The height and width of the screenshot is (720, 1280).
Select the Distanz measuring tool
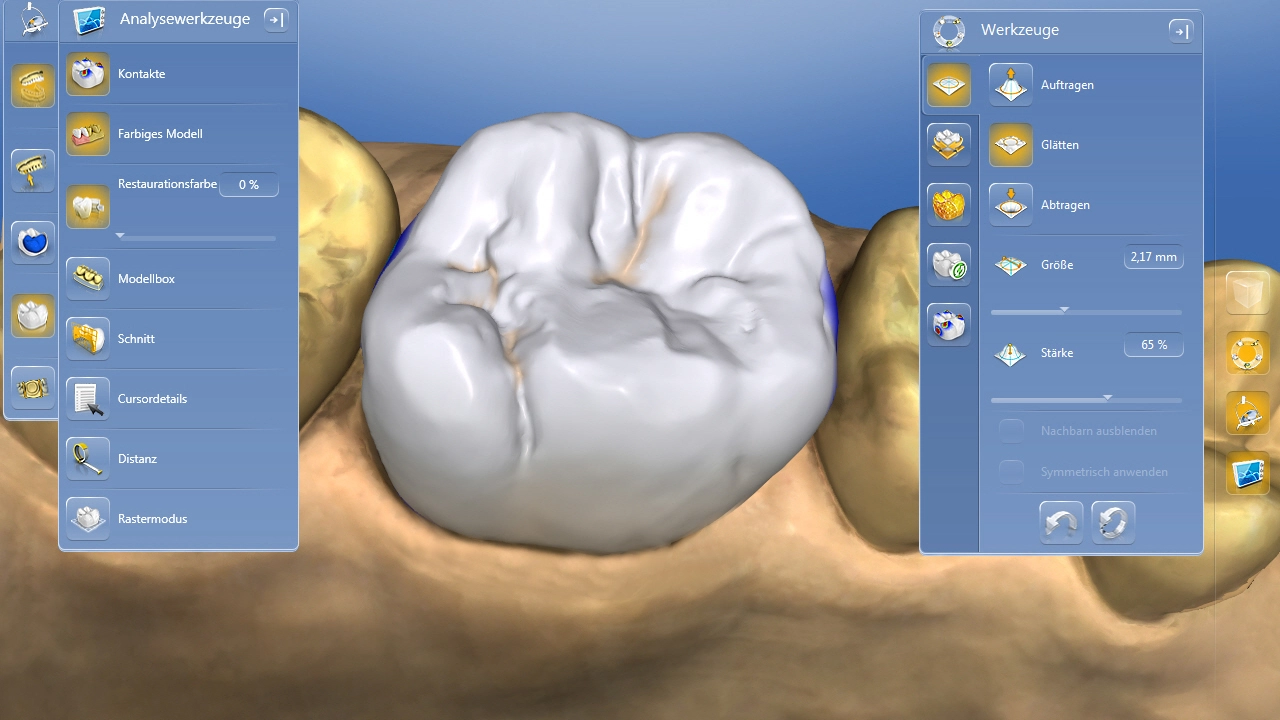(x=88, y=459)
